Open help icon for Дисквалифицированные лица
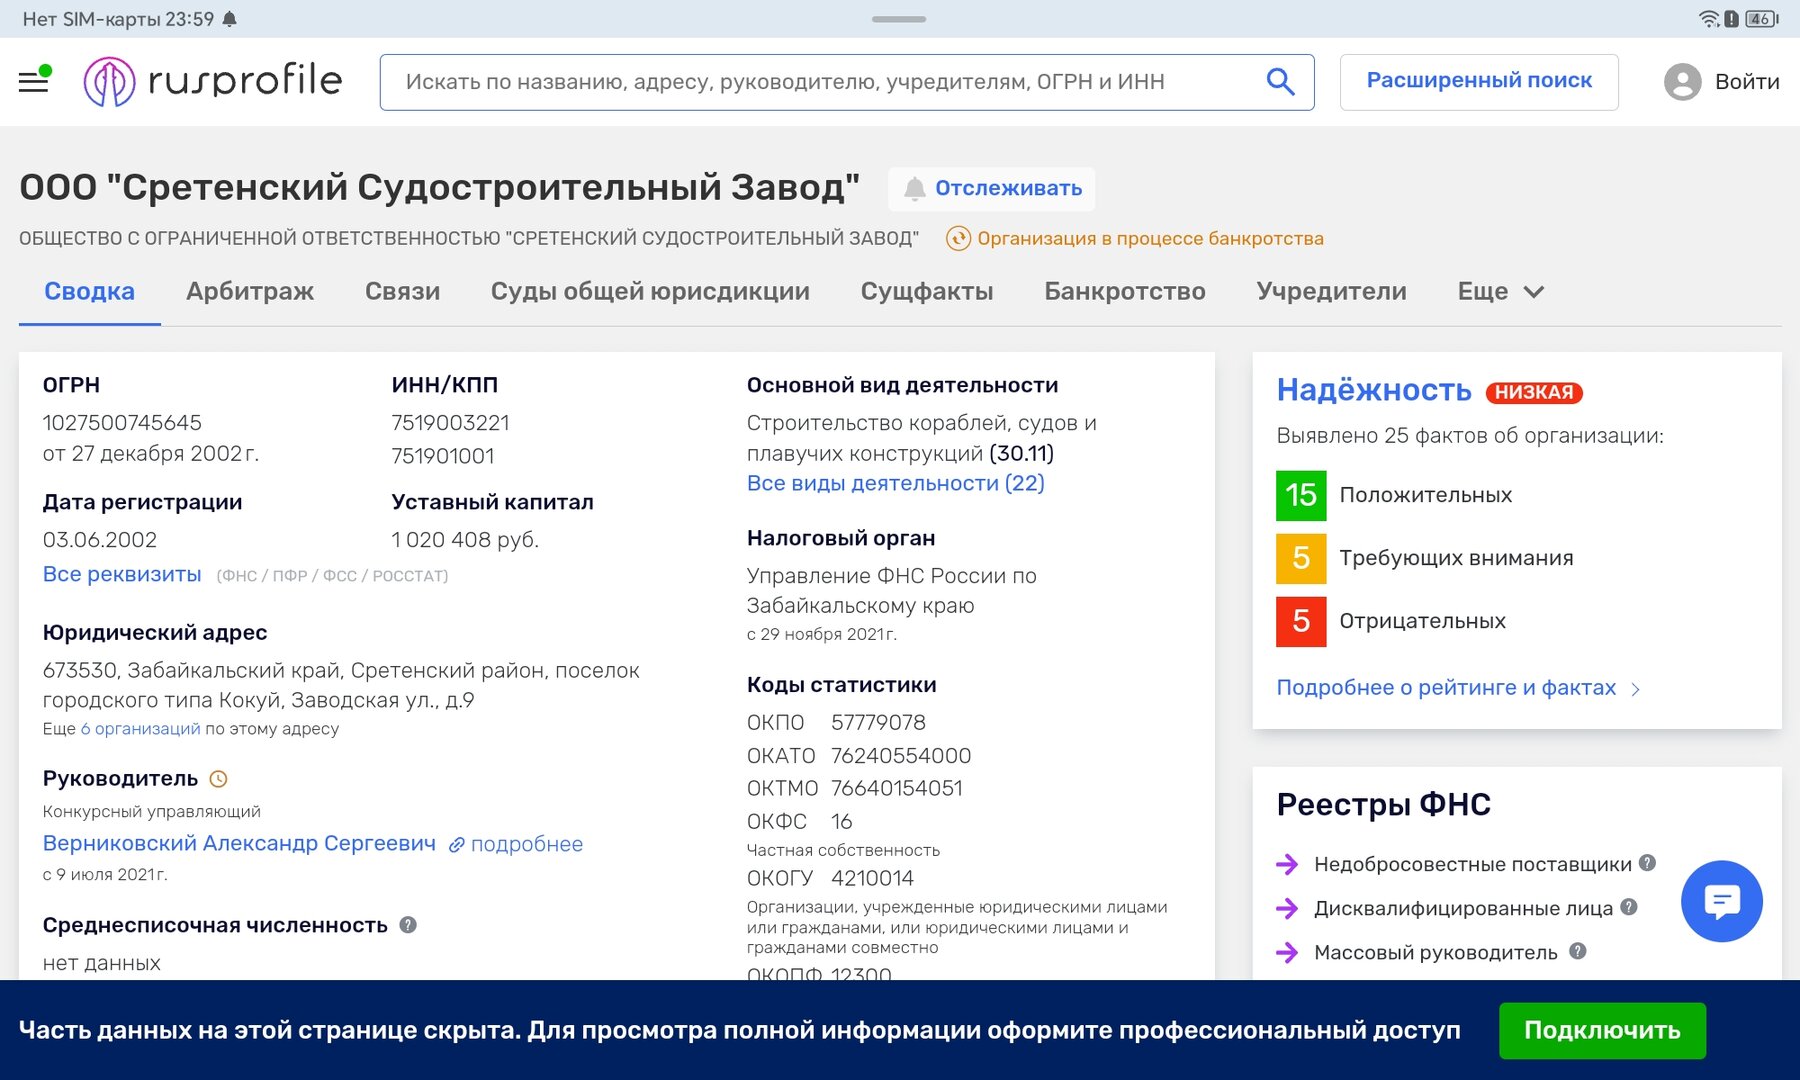 [1629, 907]
